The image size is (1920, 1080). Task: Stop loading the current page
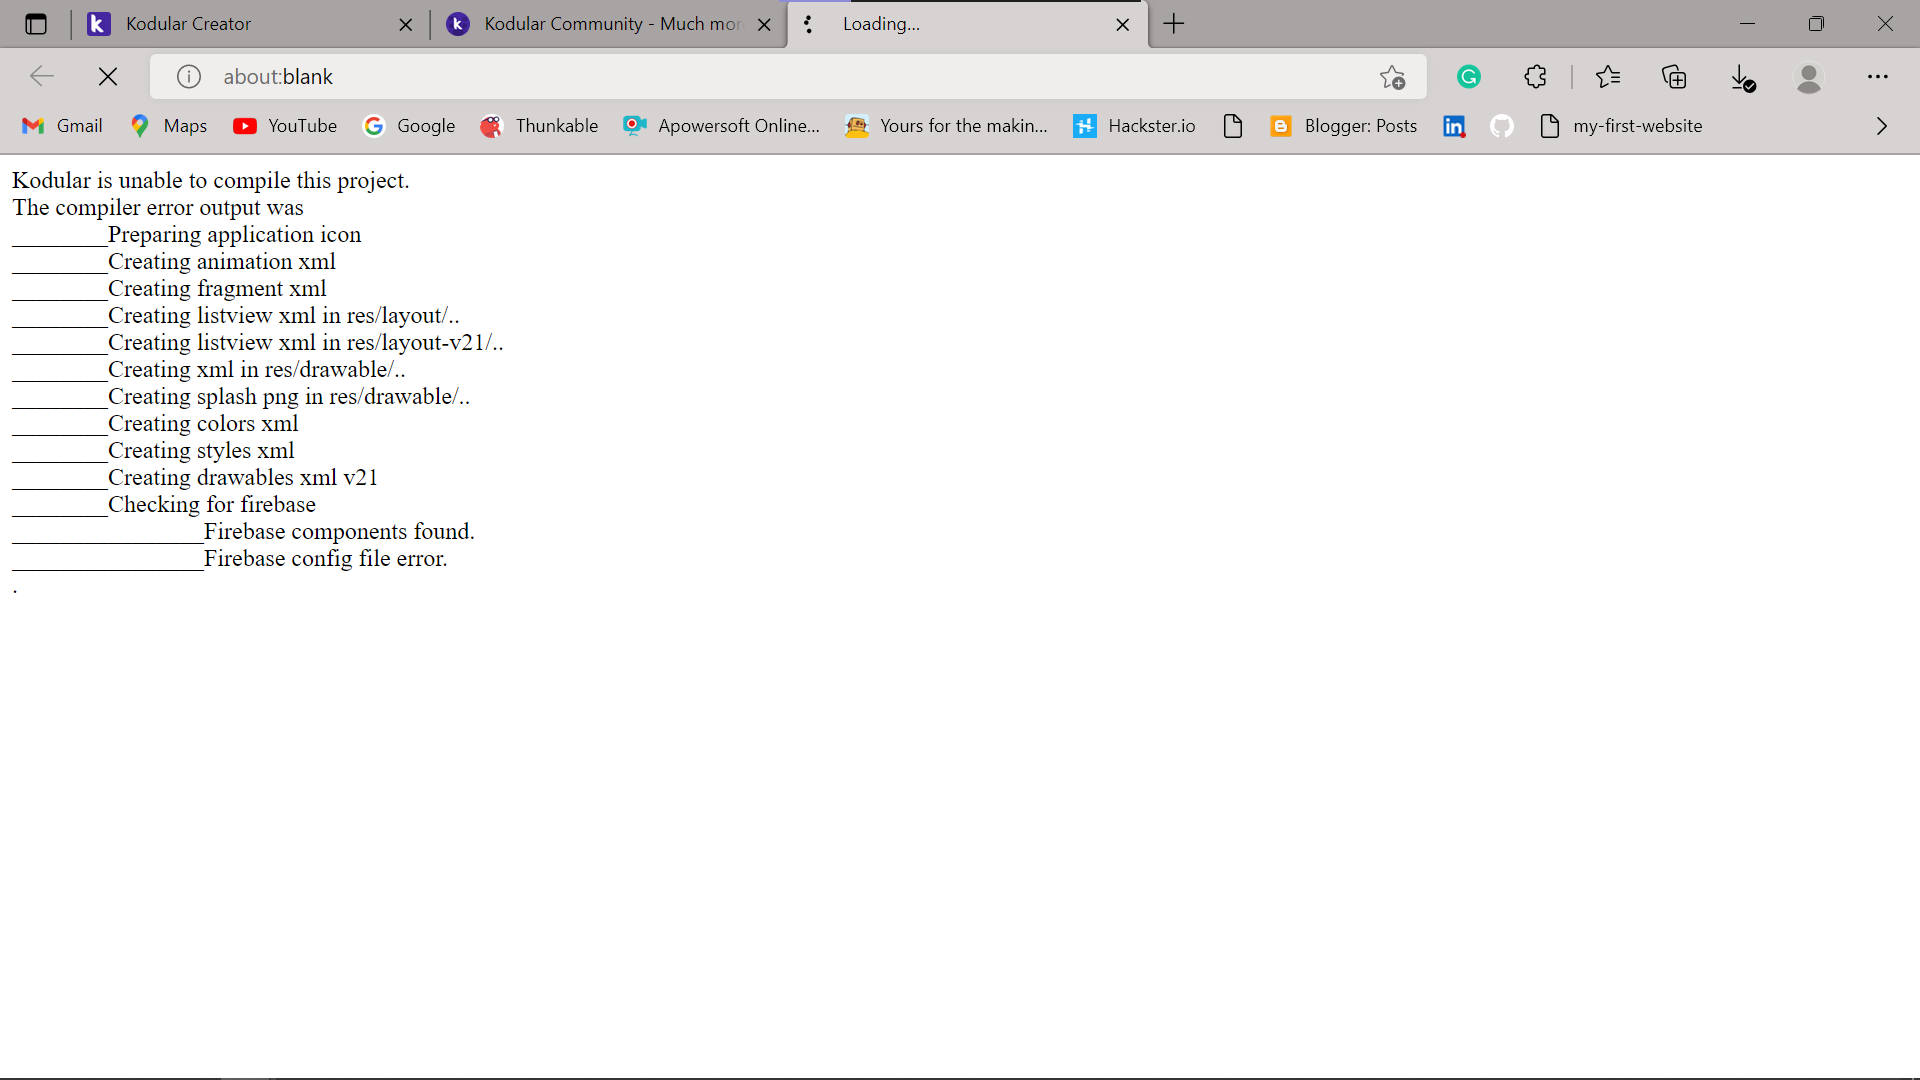(107, 76)
